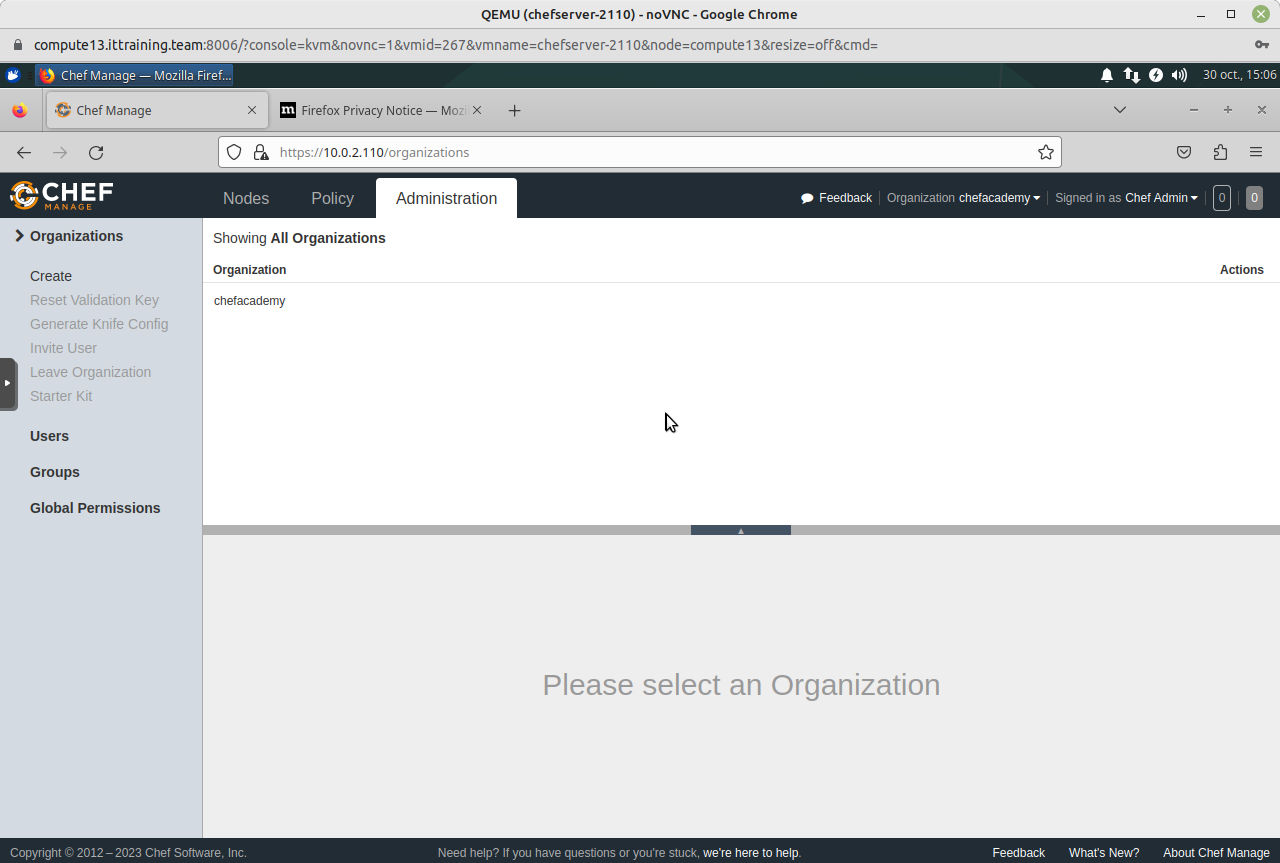
Task: Expand the left side panel handle
Action: coord(8,383)
